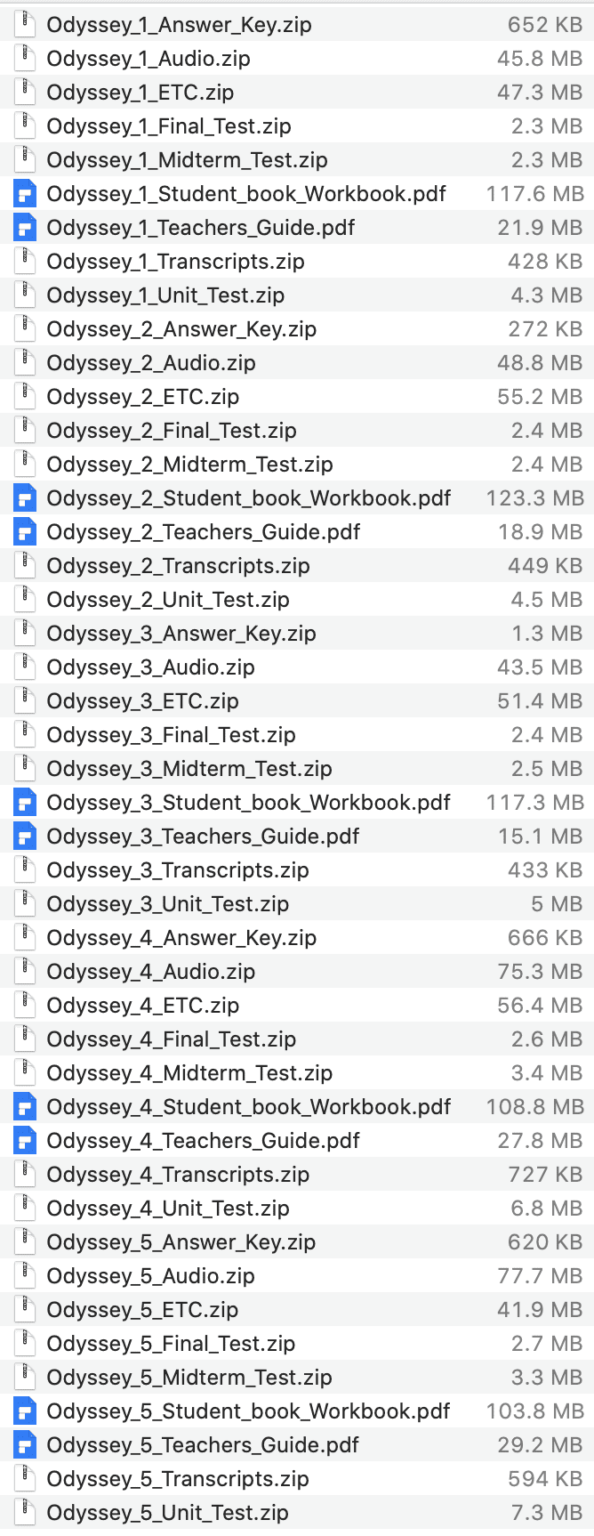Click the 428 KB size label of Odyssey_1_Transcripts.zip
Viewport: 594px width, 1536px height.
[547, 262]
